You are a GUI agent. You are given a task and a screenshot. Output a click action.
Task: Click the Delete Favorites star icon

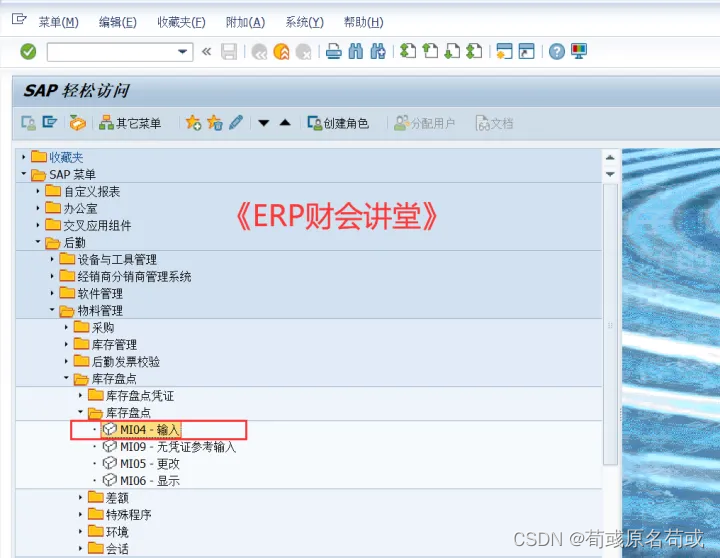pyautogui.click(x=214, y=123)
